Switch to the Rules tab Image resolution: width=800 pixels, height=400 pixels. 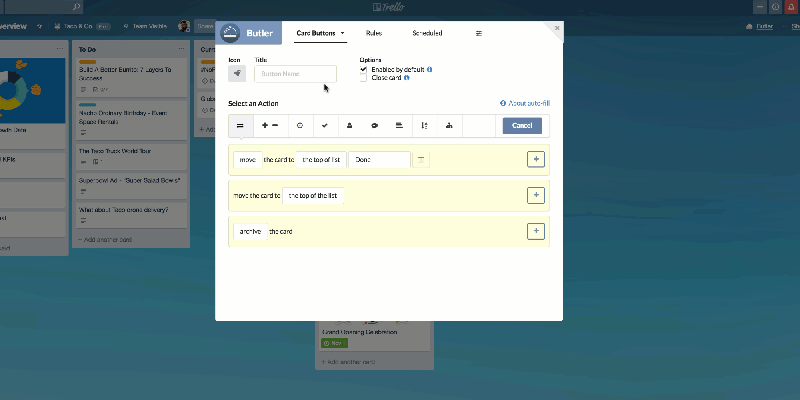coord(374,33)
